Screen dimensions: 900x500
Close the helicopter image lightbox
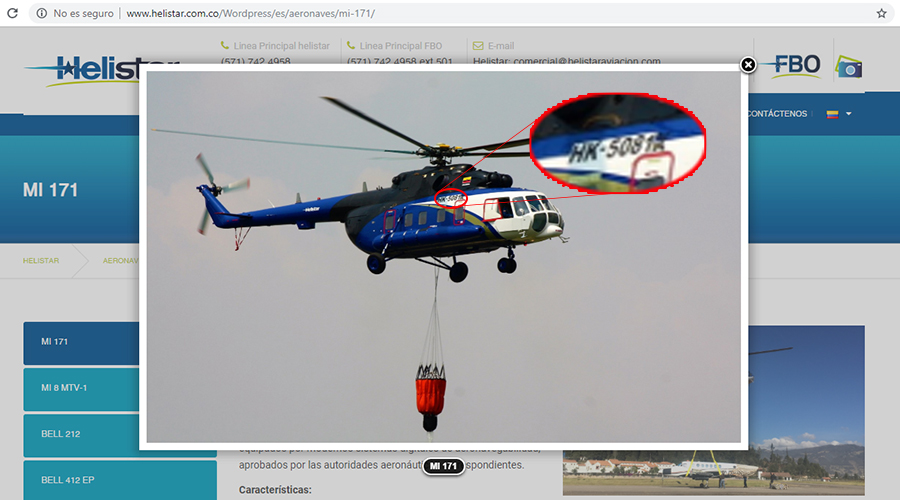(748, 65)
